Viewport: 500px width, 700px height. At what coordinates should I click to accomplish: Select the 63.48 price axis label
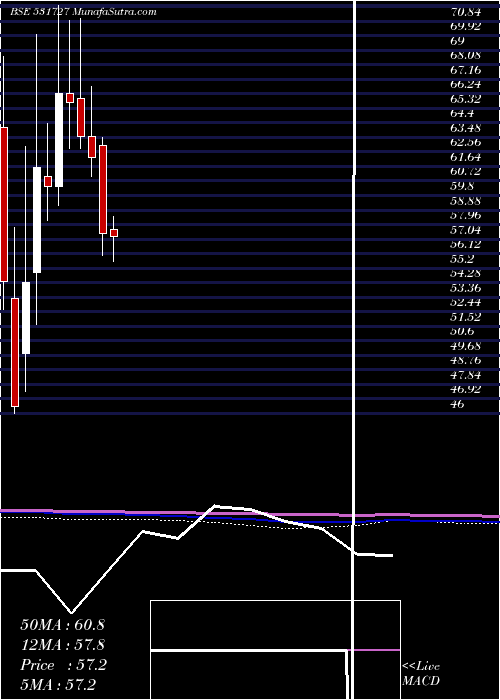pyautogui.click(x=466, y=128)
